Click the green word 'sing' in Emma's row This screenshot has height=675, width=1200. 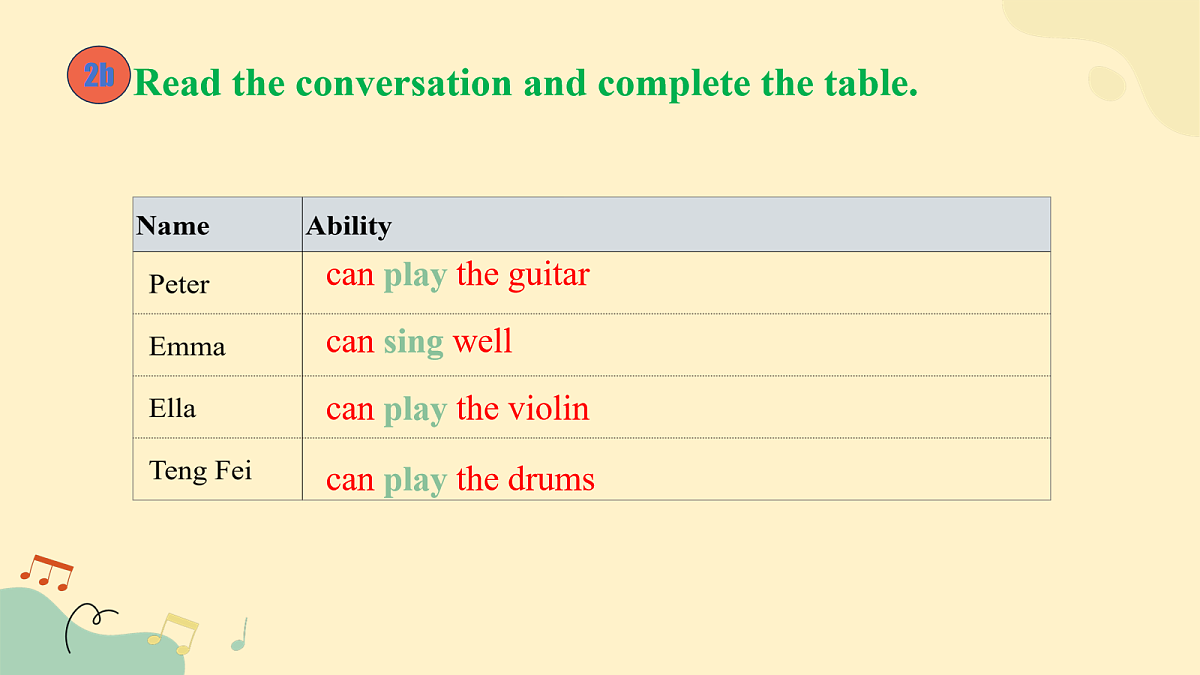pos(413,343)
